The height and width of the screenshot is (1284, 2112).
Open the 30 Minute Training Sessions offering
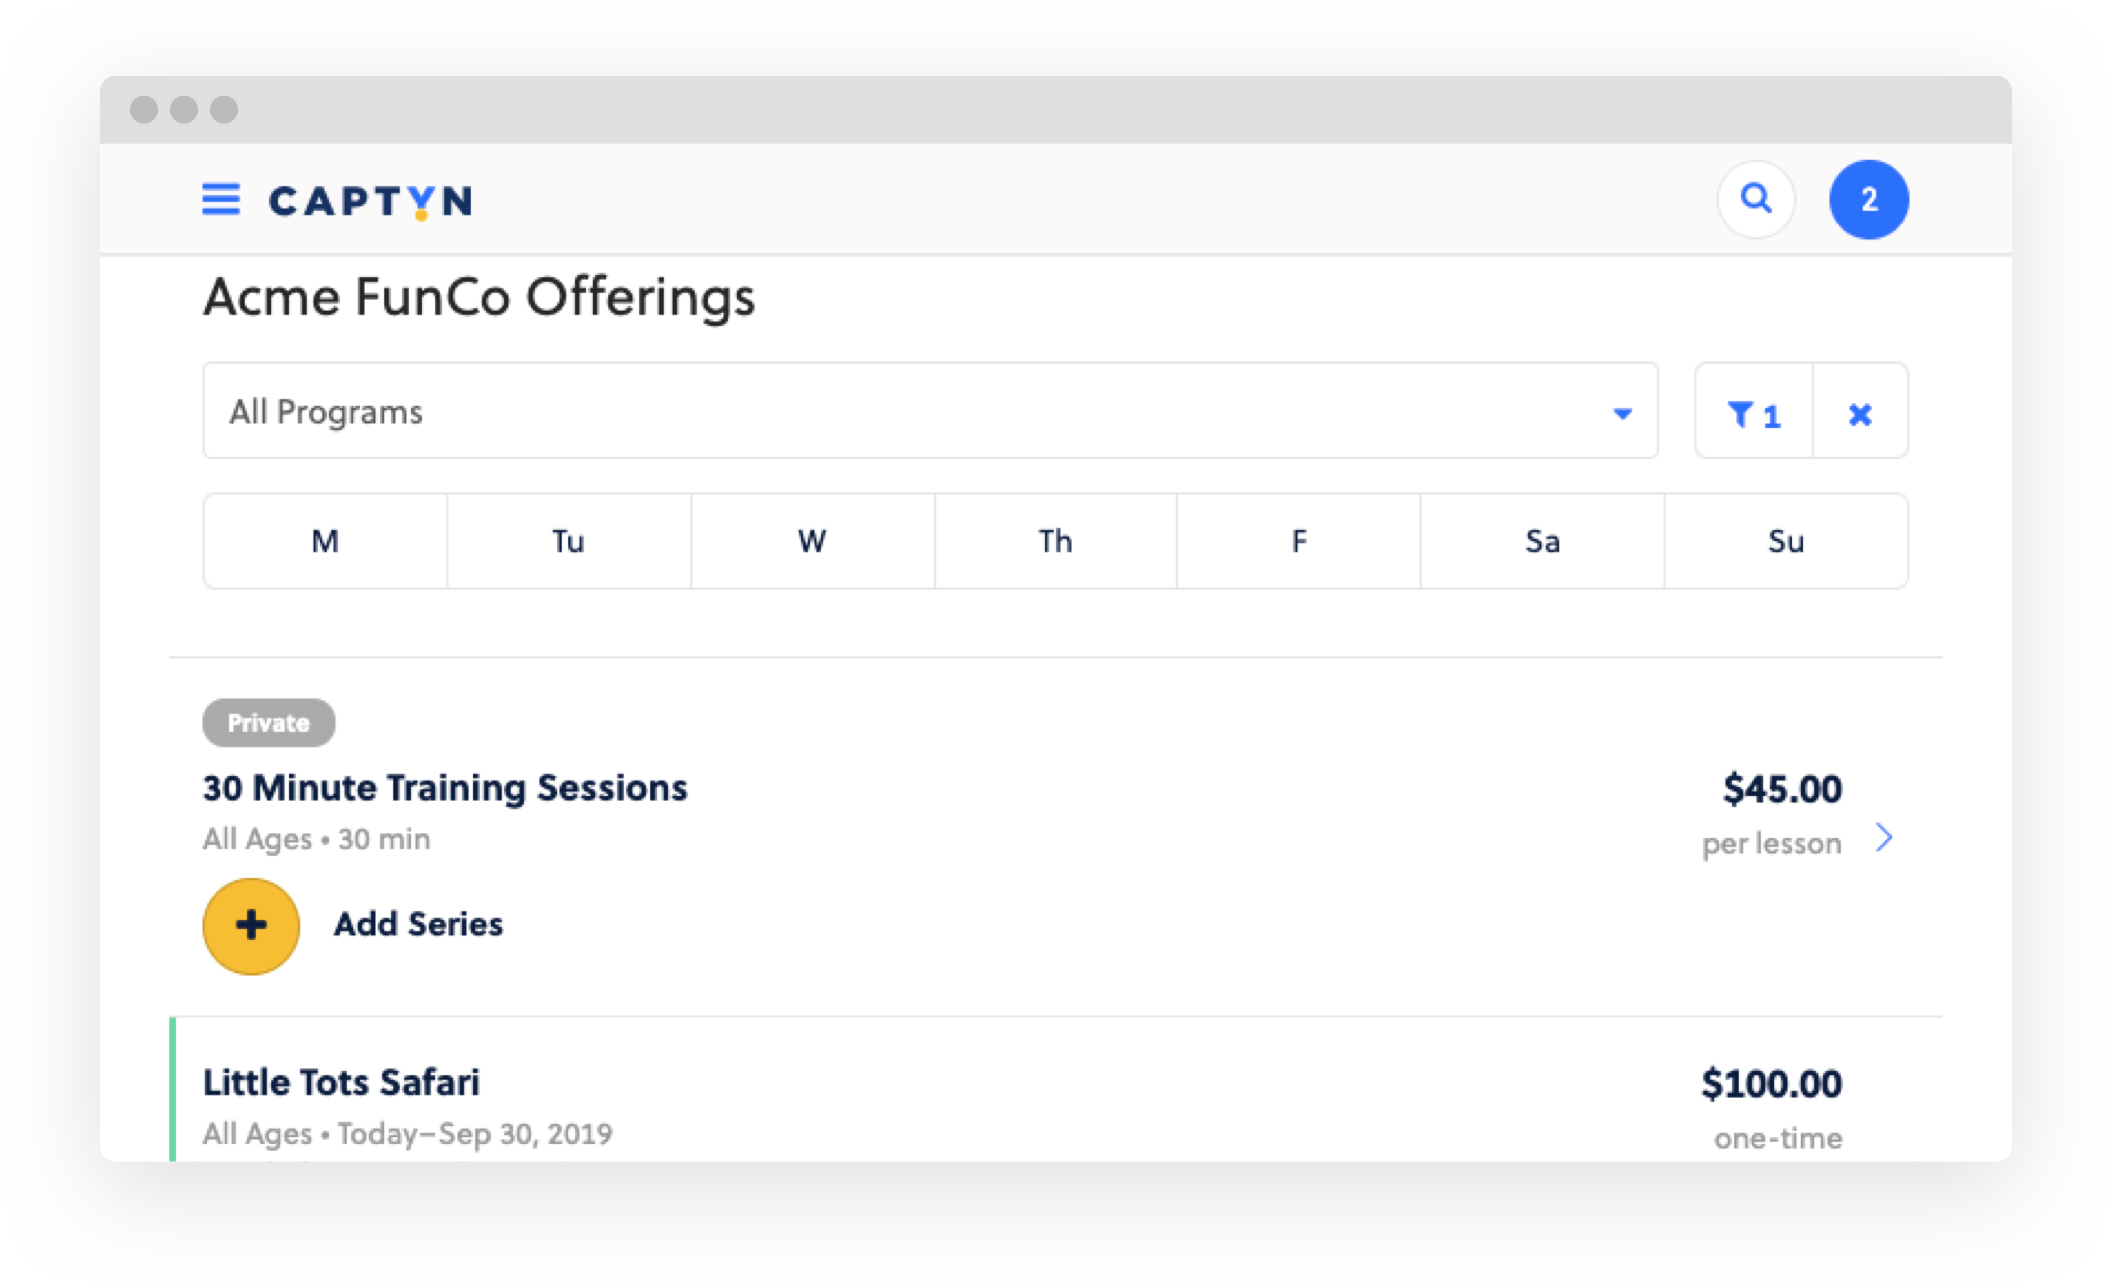pos(445,788)
